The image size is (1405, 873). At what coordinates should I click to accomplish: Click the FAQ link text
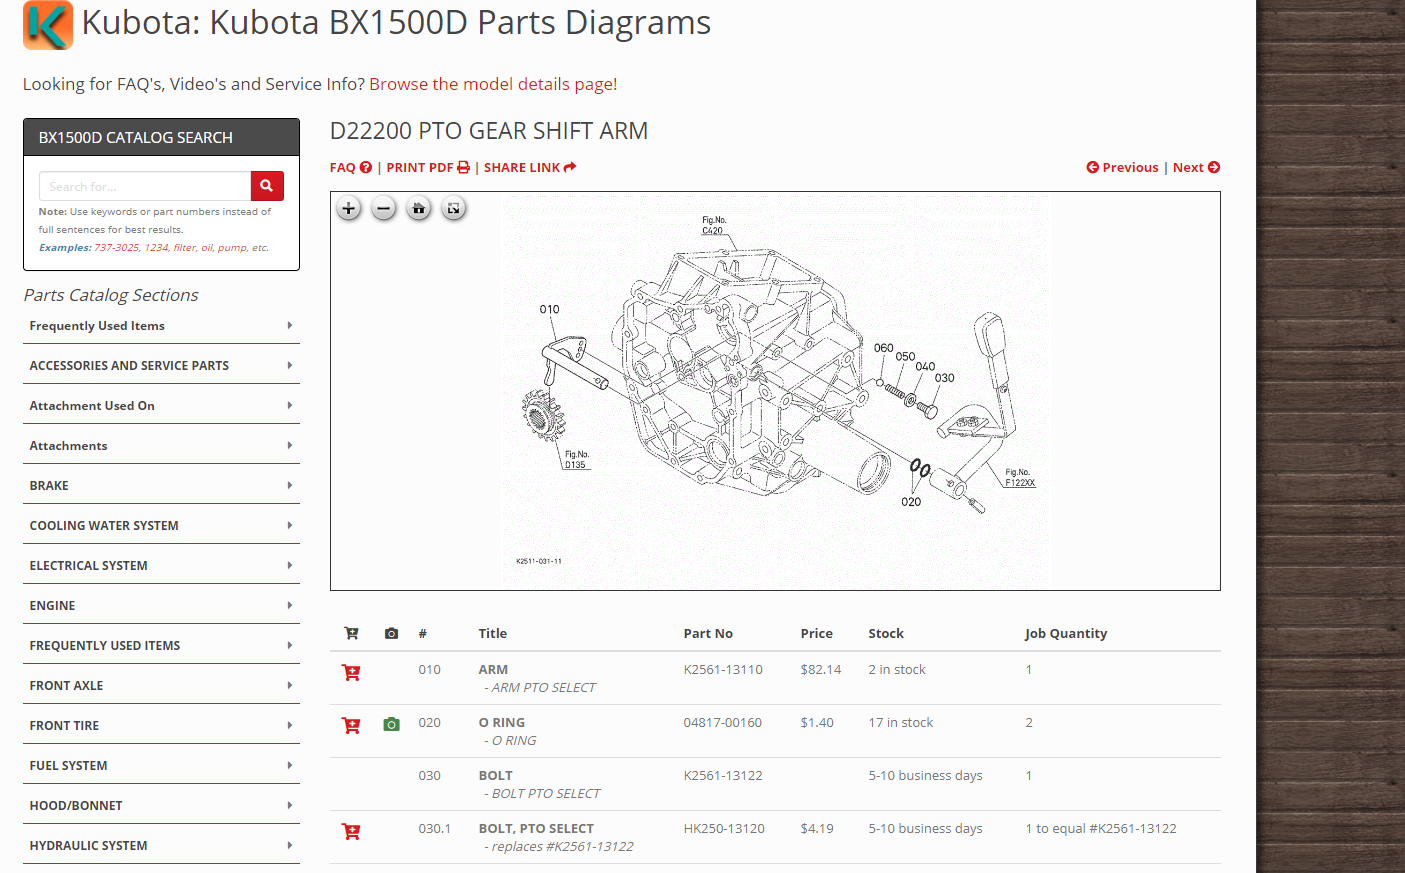[x=342, y=167]
